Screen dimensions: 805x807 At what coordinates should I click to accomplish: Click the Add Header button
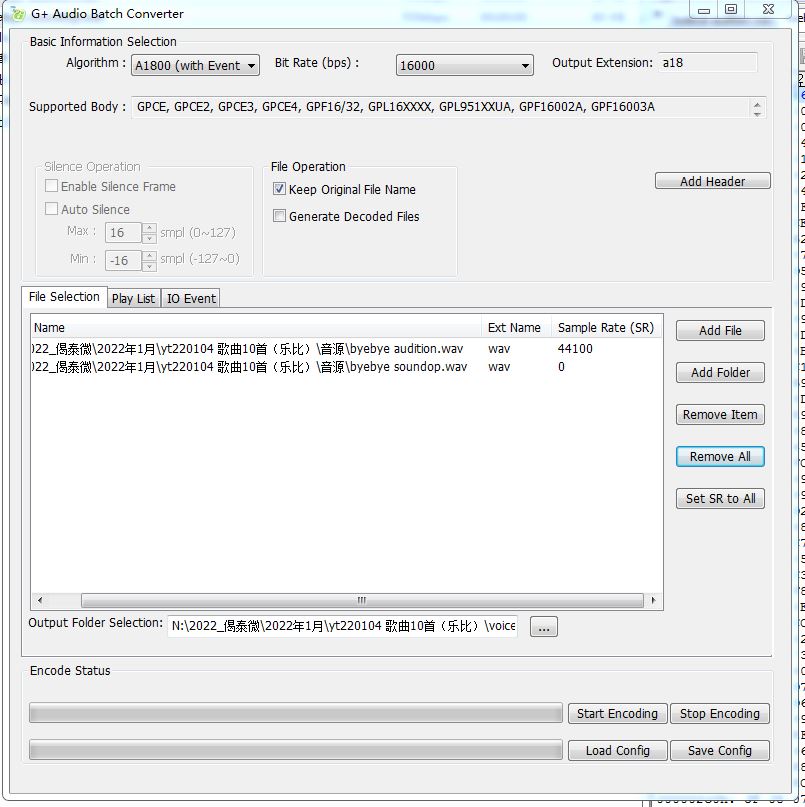click(712, 182)
